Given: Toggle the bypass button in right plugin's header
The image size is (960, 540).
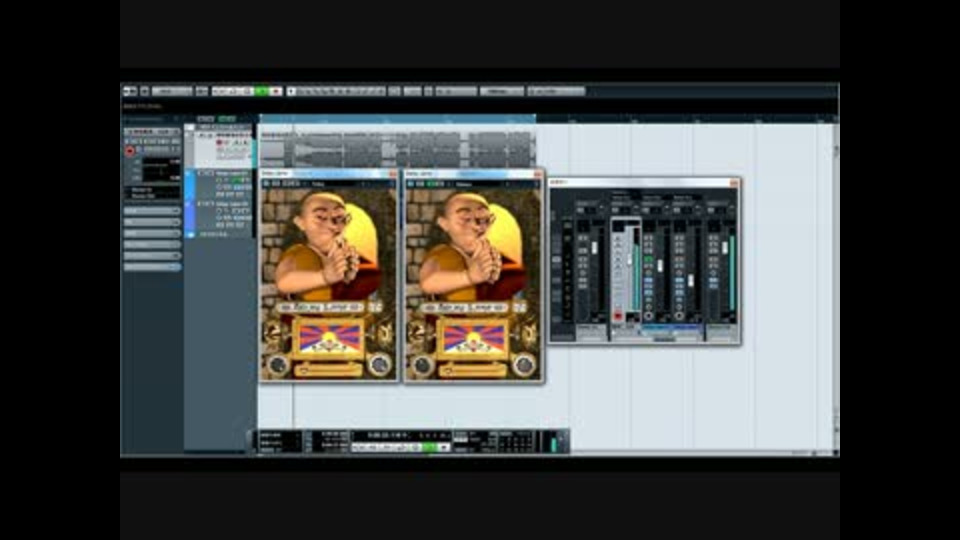Looking at the screenshot, I should (411, 184).
